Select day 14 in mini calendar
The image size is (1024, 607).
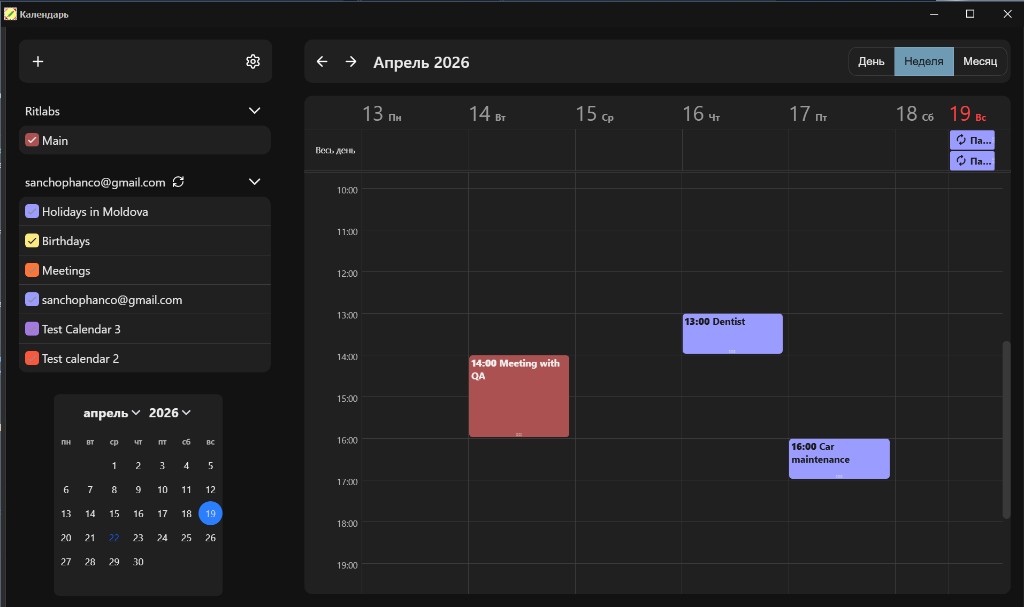90,514
